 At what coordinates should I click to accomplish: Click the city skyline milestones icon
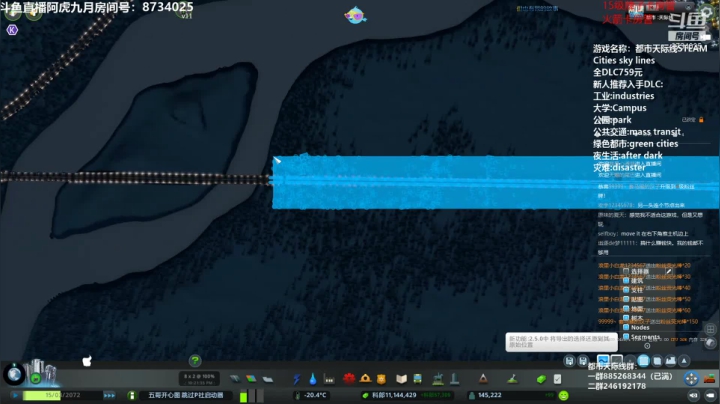pos(41,372)
